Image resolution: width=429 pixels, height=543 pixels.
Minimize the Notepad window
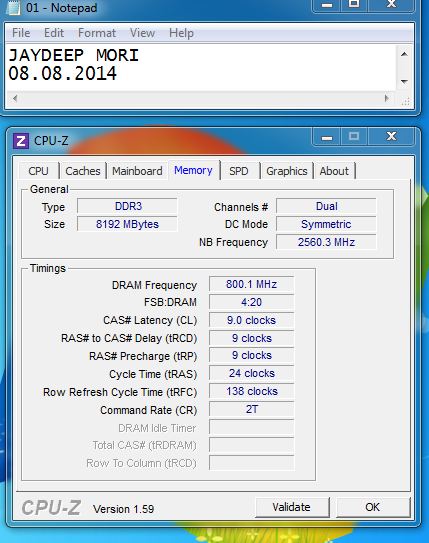[x=327, y=5]
